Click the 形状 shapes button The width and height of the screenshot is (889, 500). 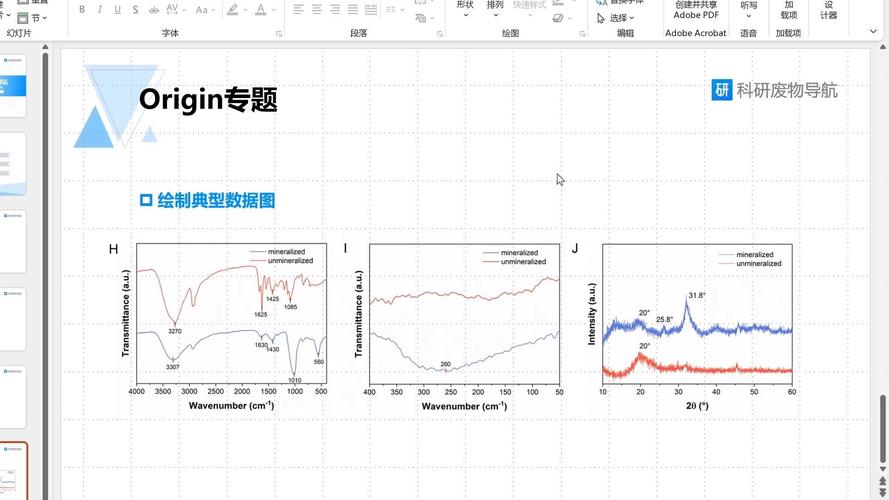tap(465, 6)
